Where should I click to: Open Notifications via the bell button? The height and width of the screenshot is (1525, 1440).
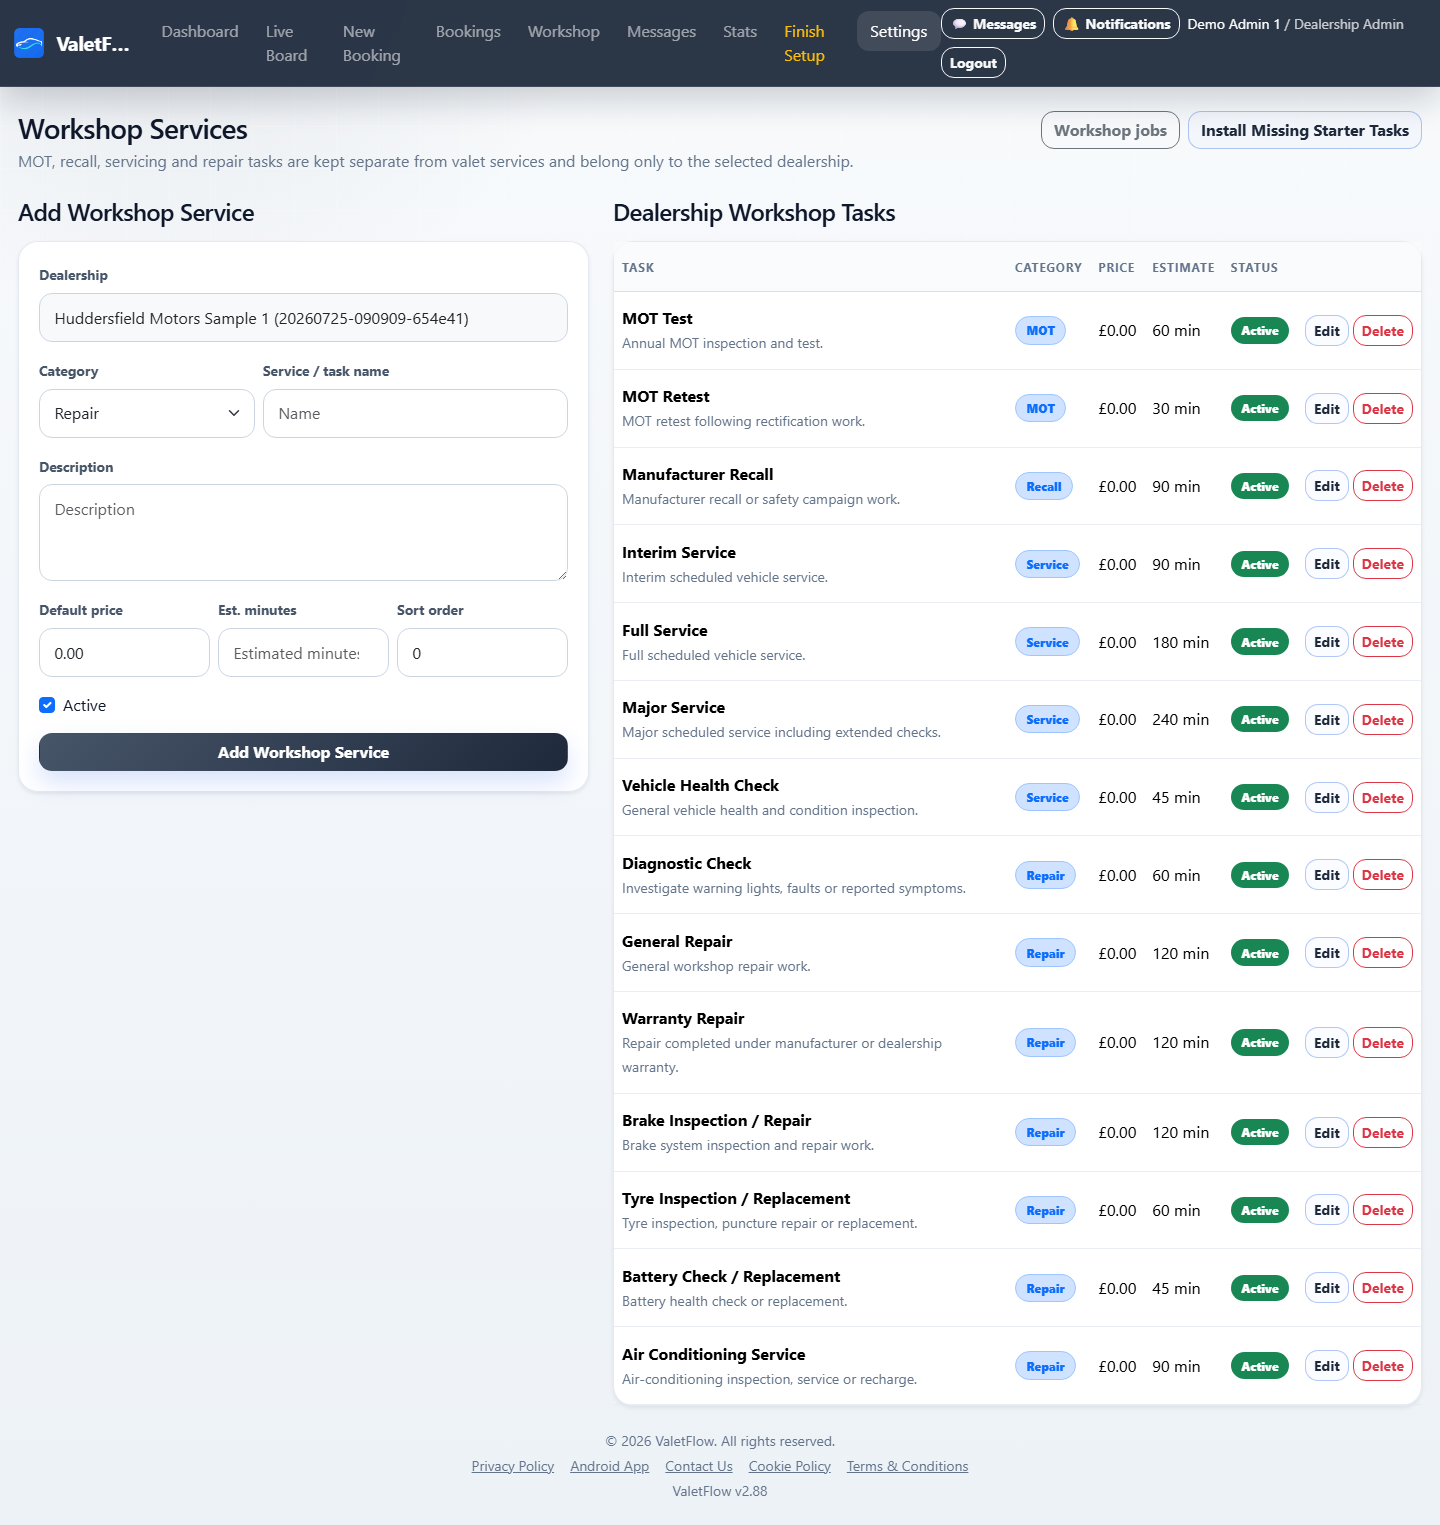[1116, 24]
